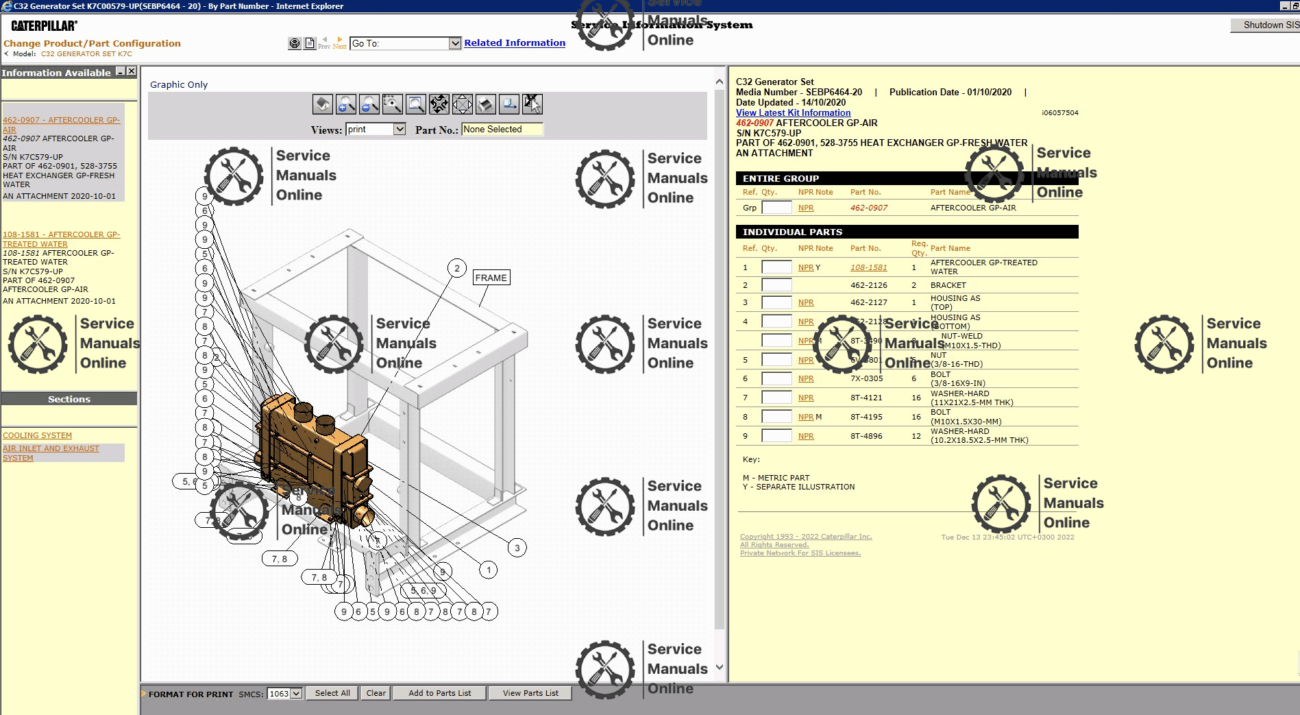Click the printer icon in graphic toolbar

[x=485, y=104]
